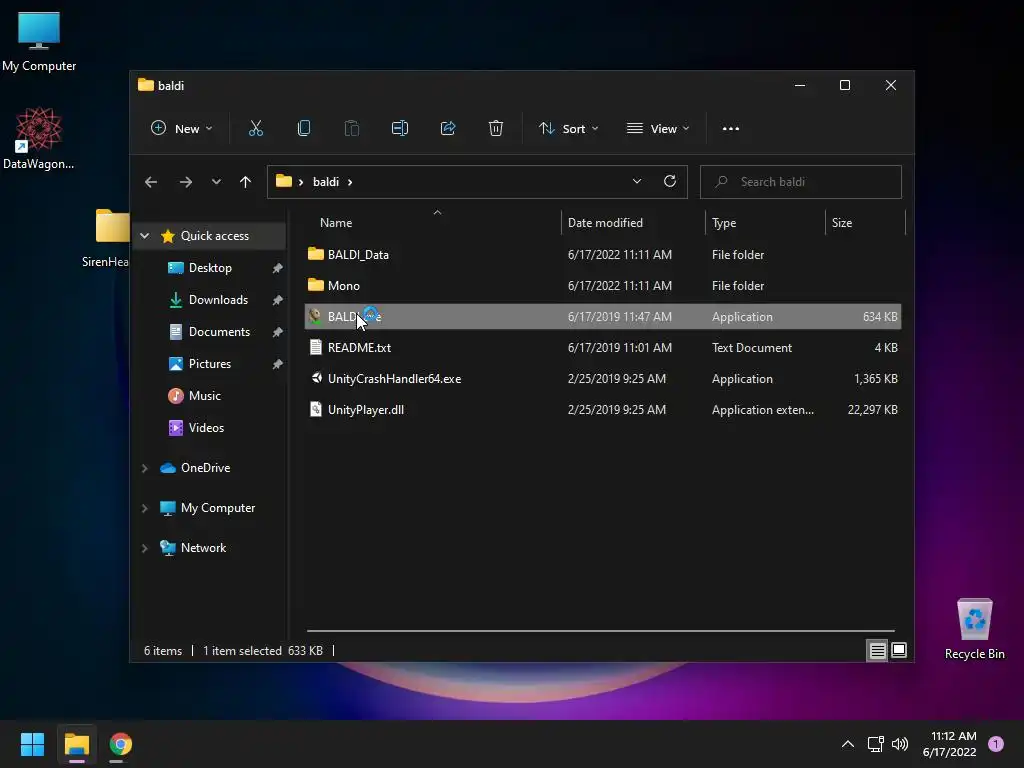The width and height of the screenshot is (1024, 768).
Task: Expand the address bar history dropdown
Action: (637, 182)
